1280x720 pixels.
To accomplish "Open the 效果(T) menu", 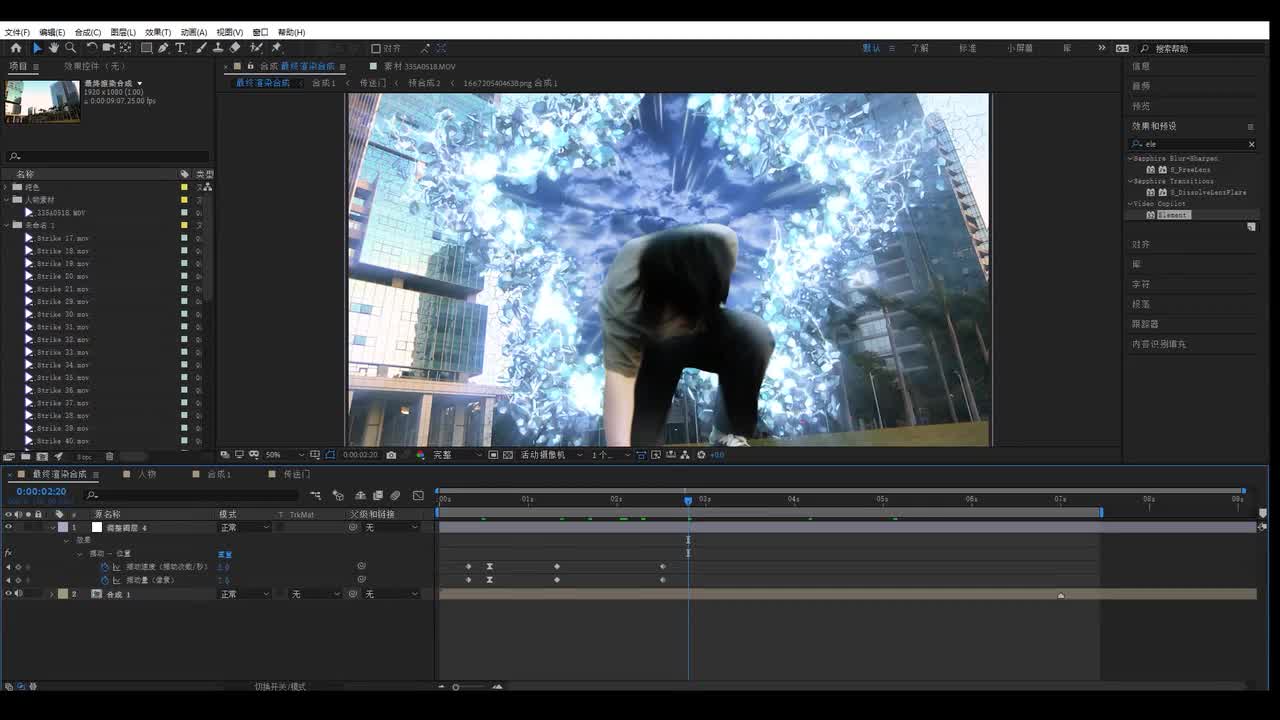I will pyautogui.click(x=157, y=32).
